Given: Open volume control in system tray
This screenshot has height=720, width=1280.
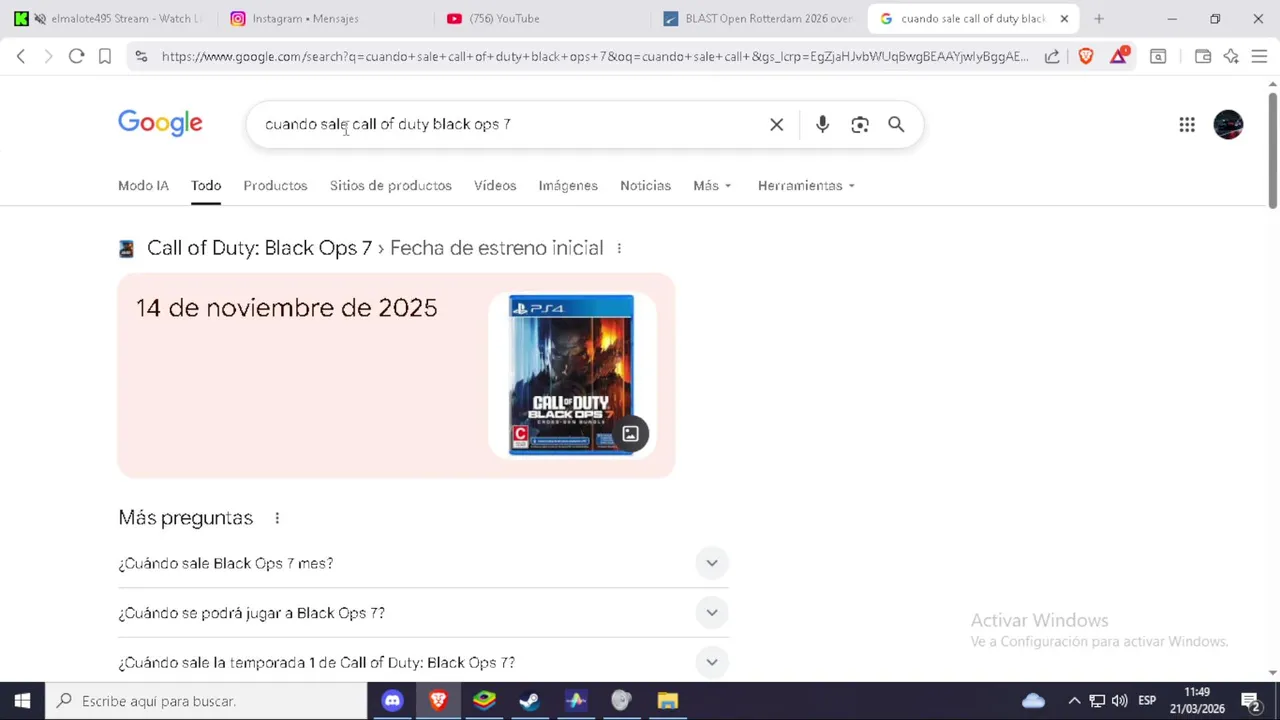Looking at the screenshot, I should coord(1119,701).
